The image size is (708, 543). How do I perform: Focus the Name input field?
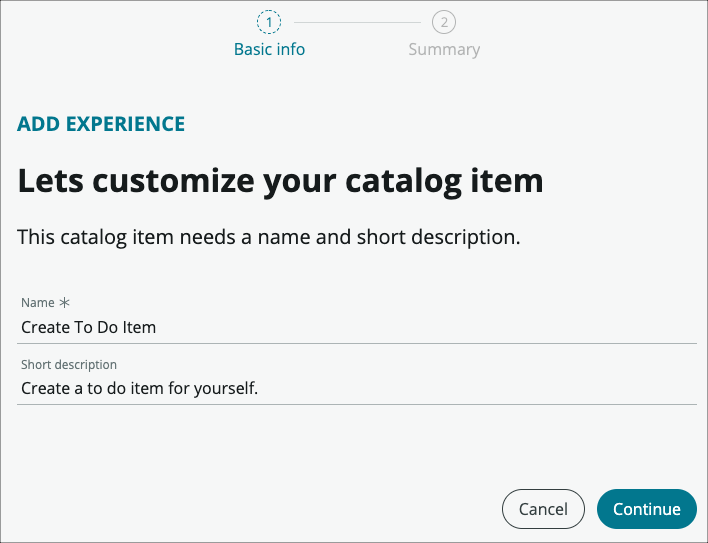(x=356, y=327)
